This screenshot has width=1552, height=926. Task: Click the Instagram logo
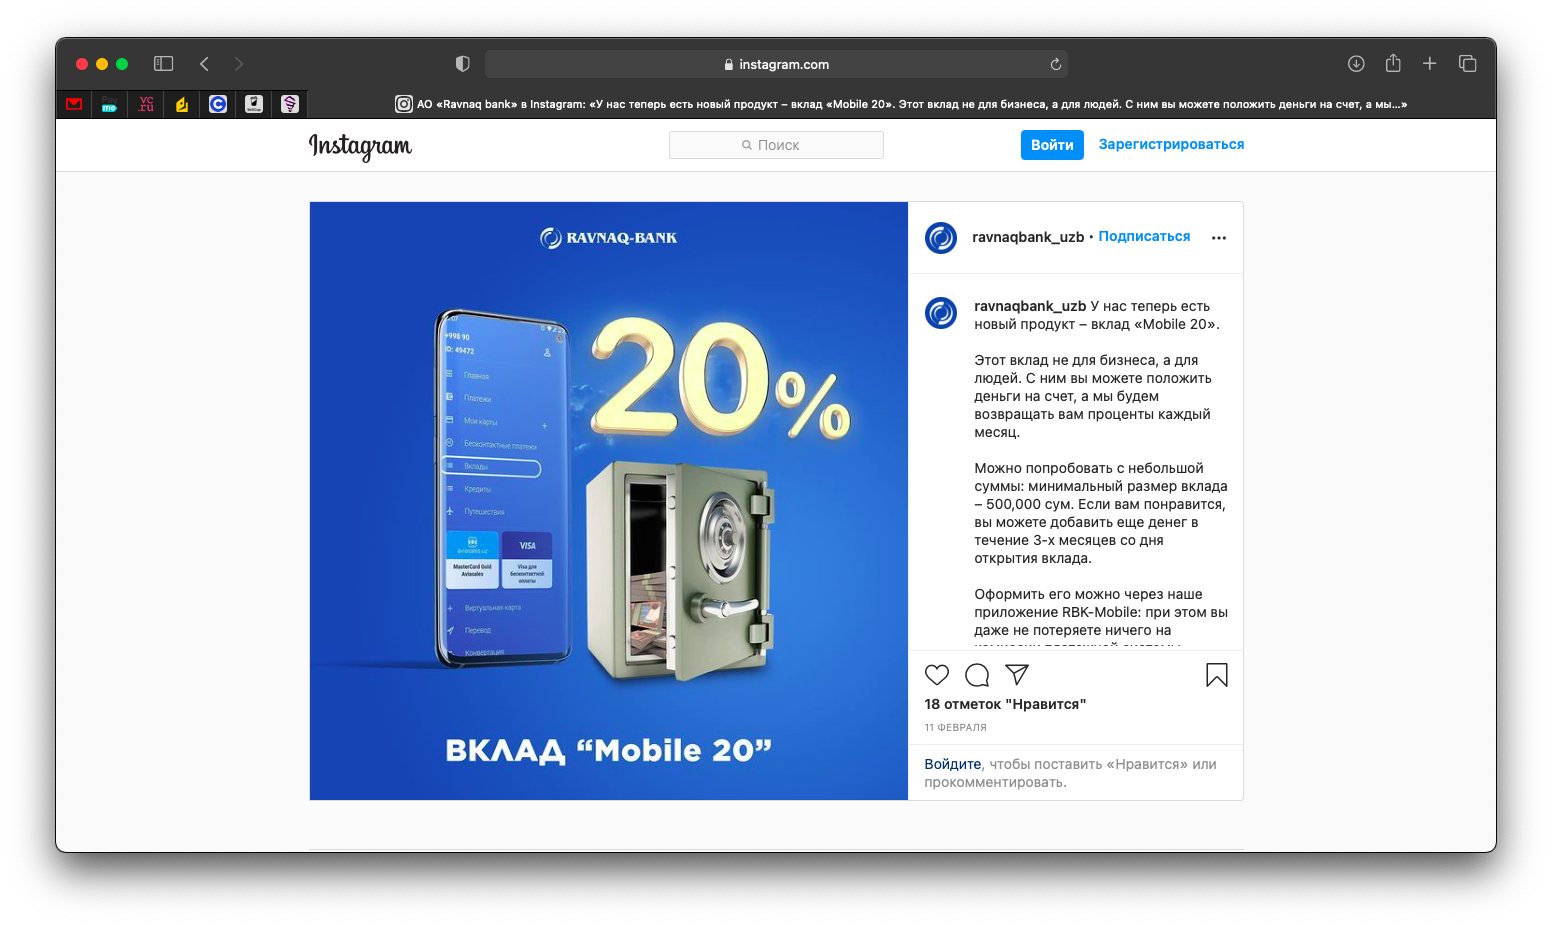[x=360, y=146]
